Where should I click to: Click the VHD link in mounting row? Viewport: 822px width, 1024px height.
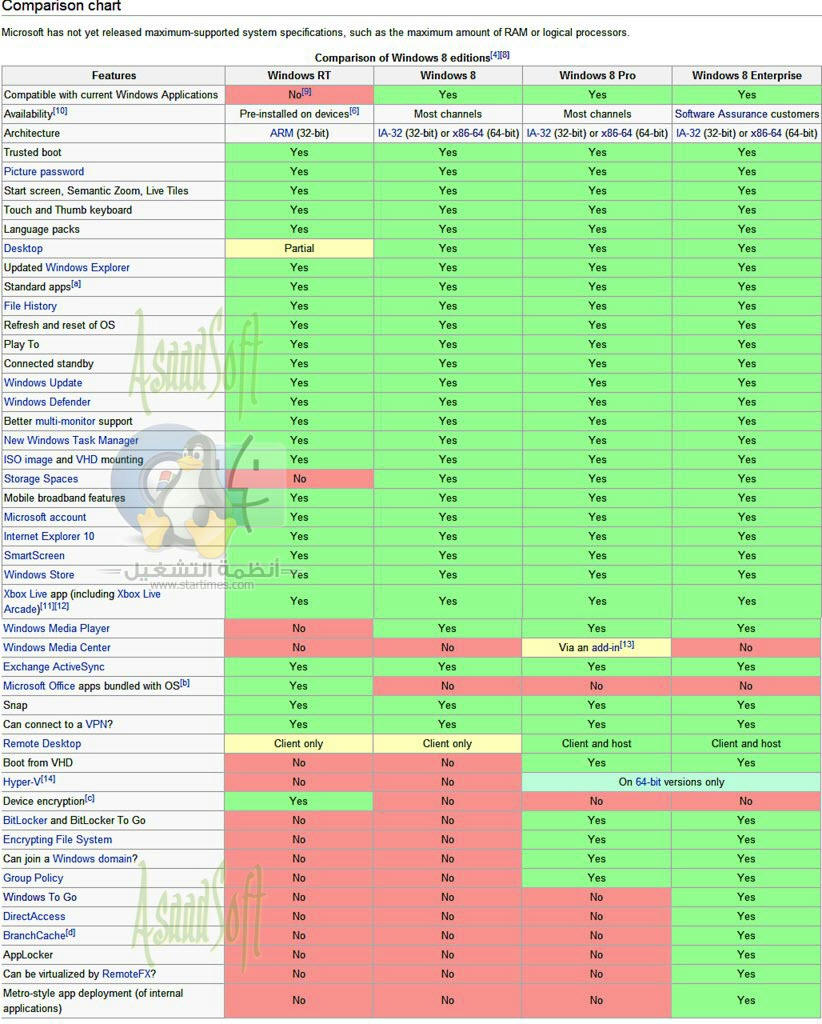(x=86, y=460)
